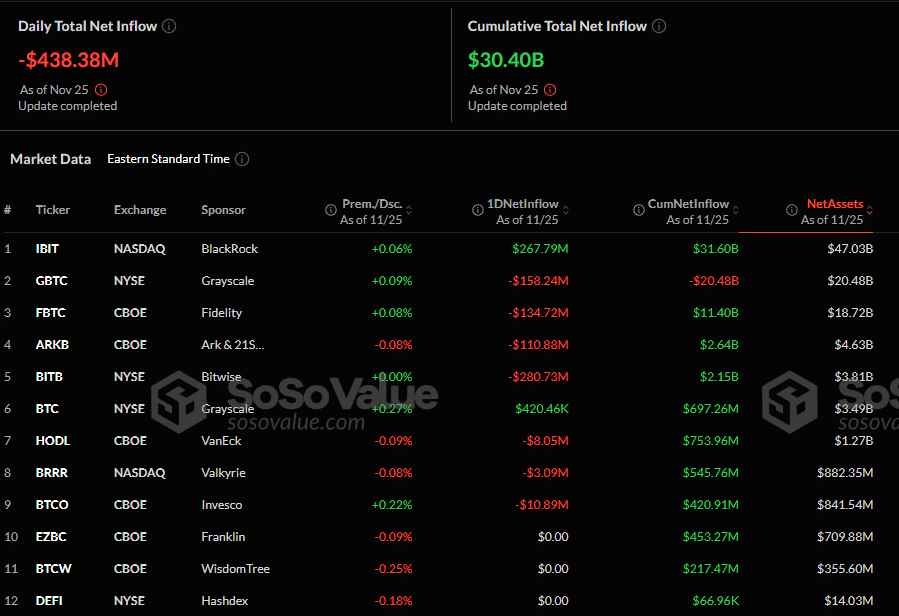Open the BTCO ticker

[x=52, y=505]
